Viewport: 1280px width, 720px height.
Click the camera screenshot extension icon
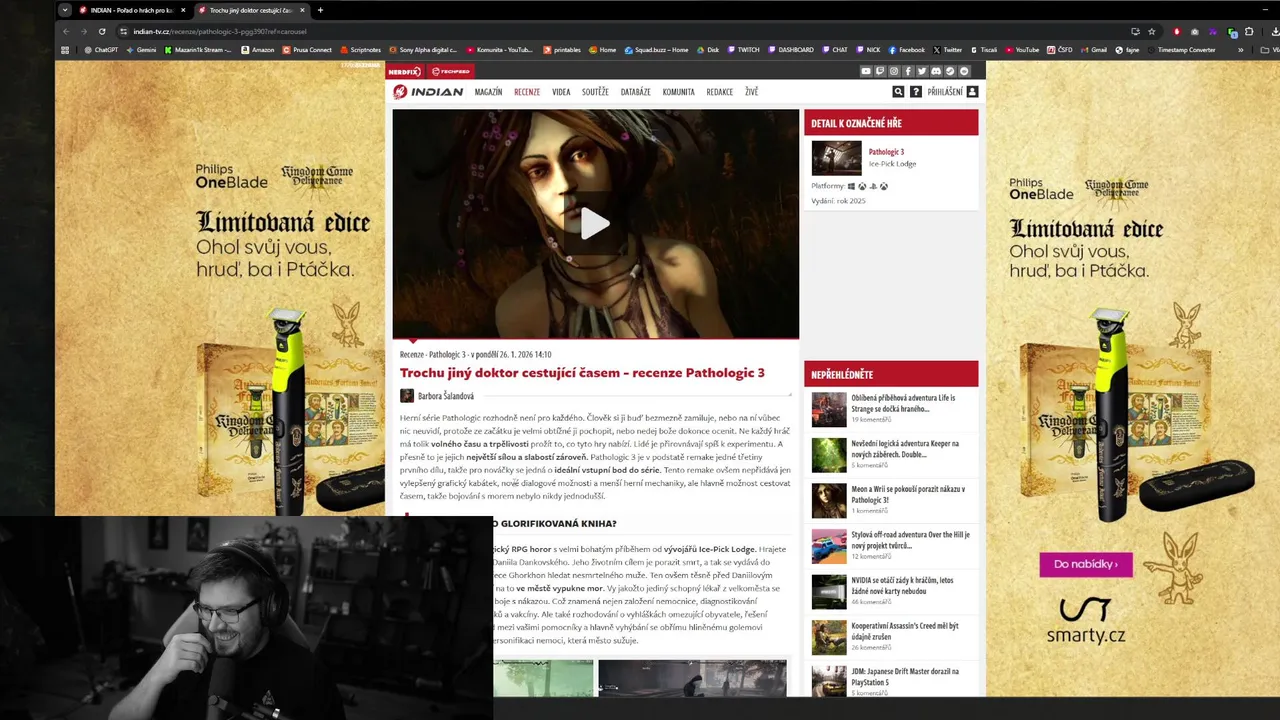[1195, 31]
